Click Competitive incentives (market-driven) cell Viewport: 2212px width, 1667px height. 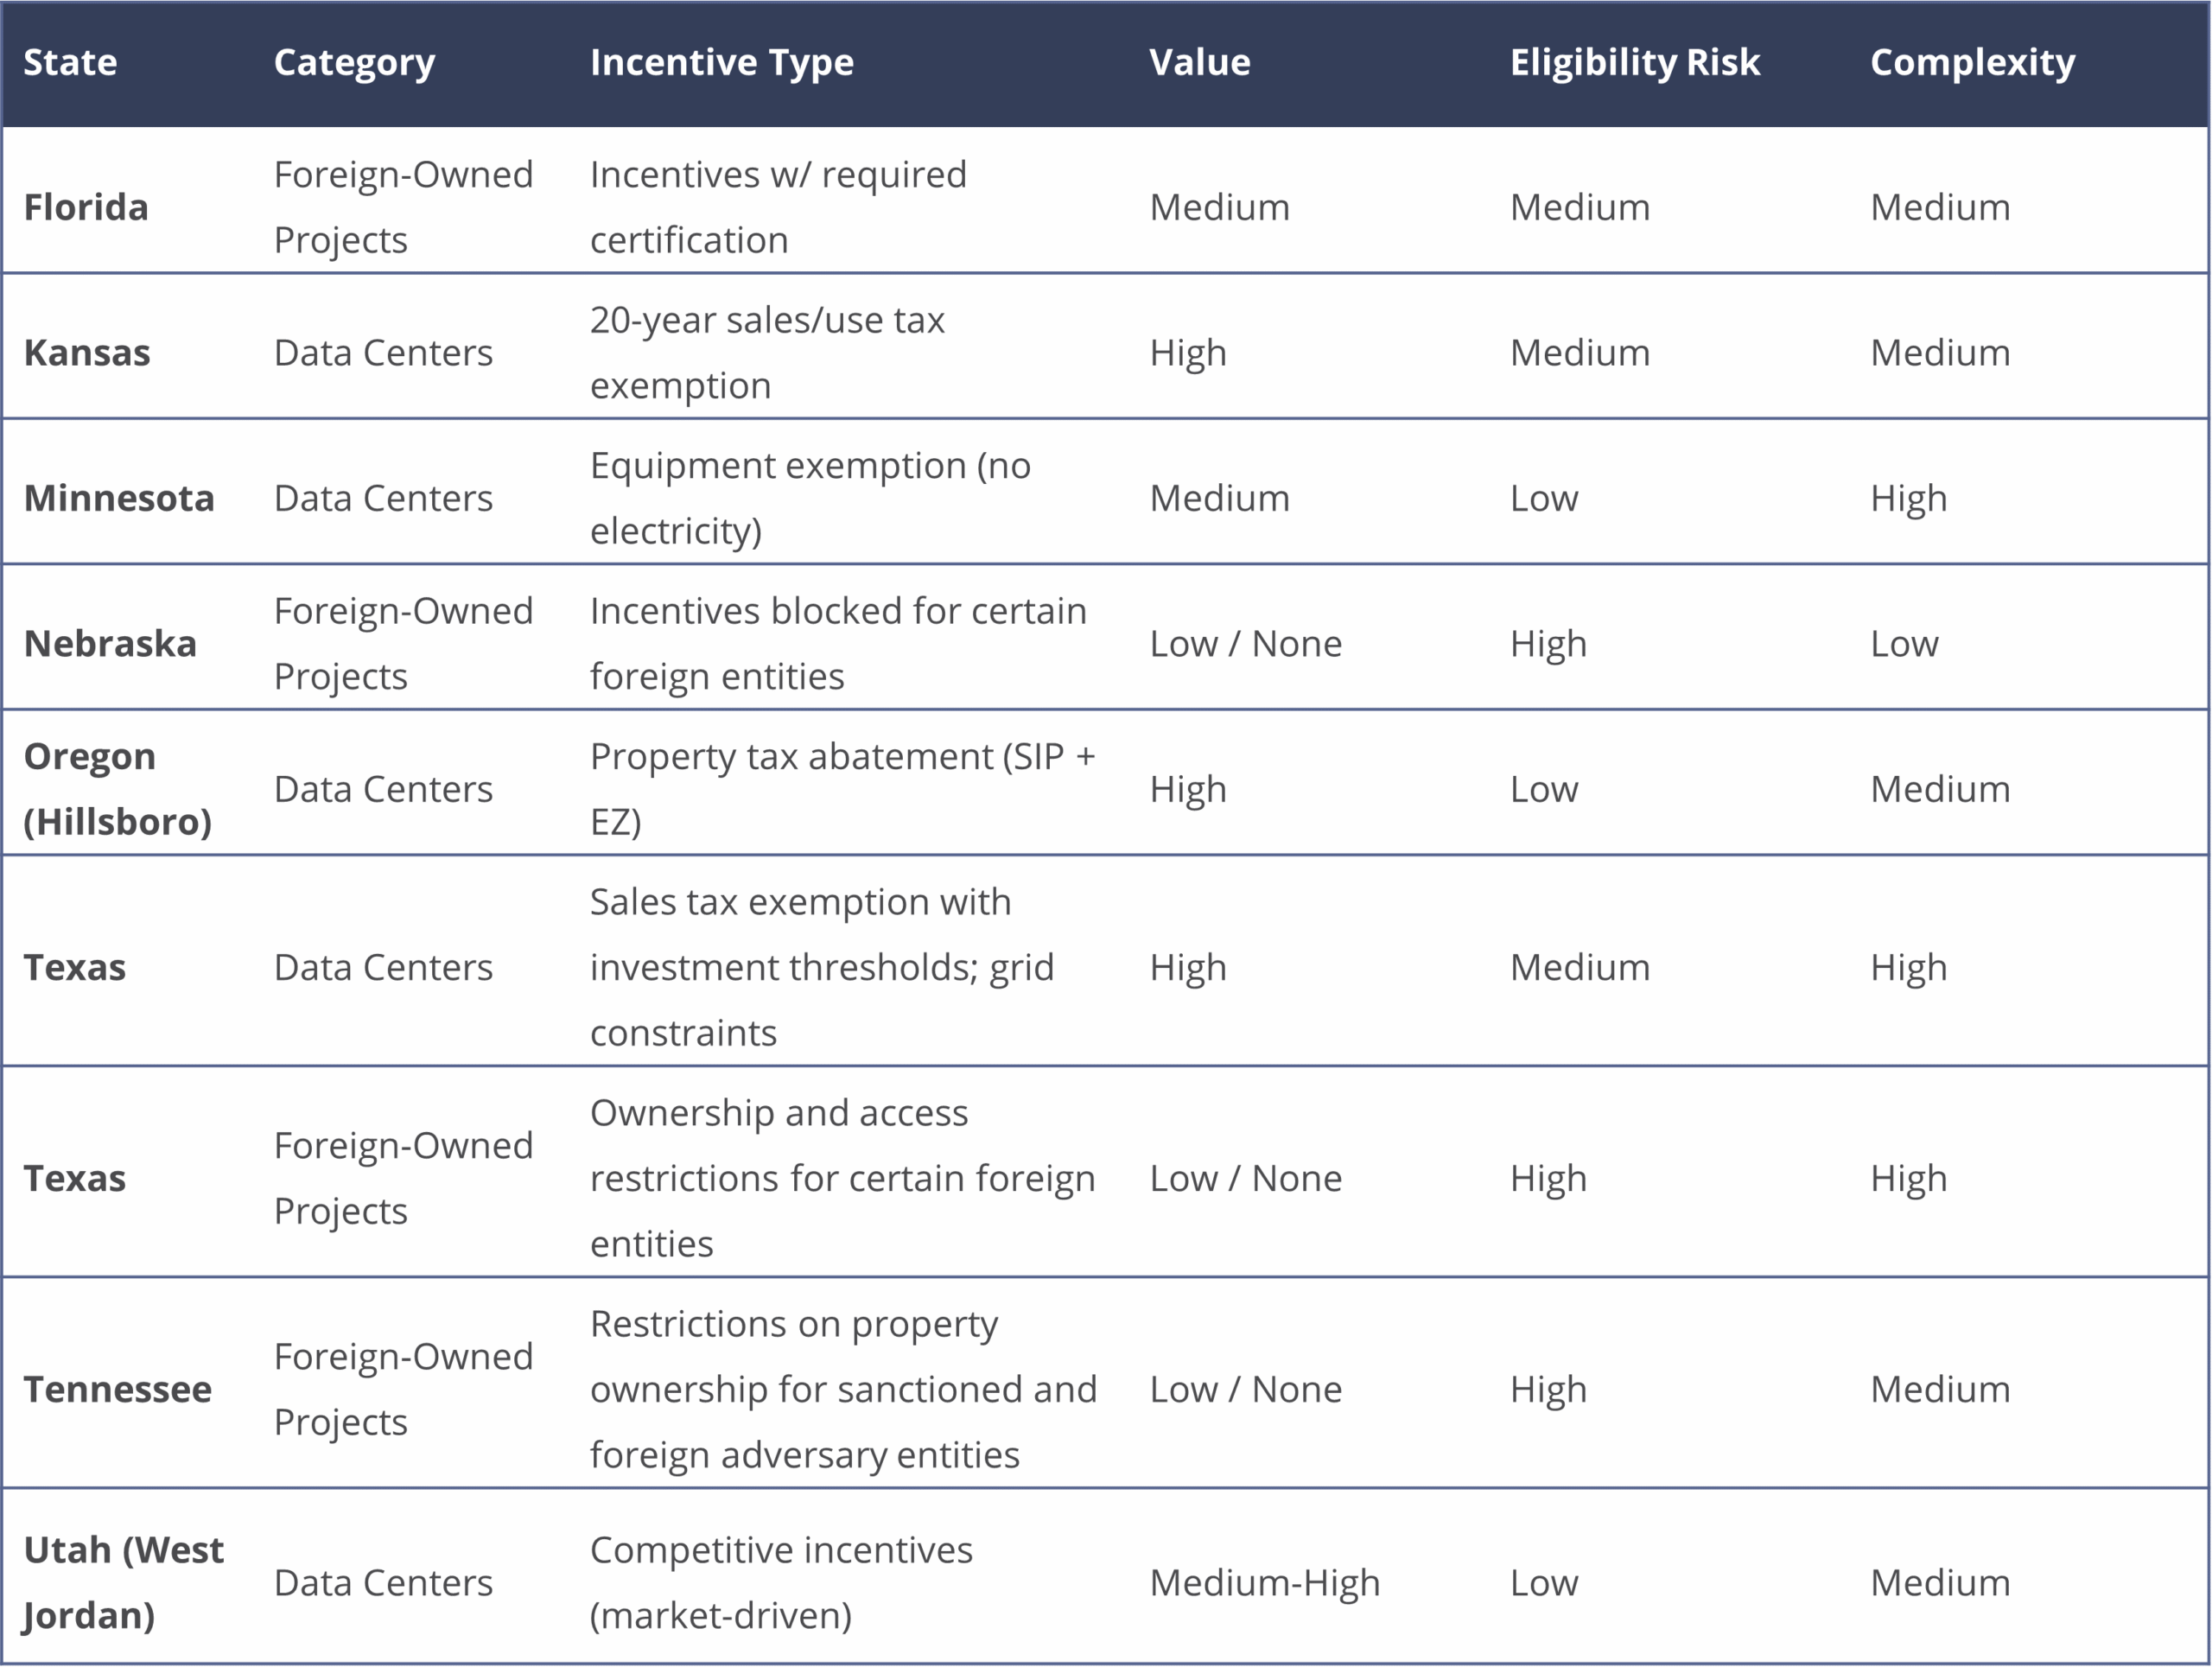[x=780, y=1582]
